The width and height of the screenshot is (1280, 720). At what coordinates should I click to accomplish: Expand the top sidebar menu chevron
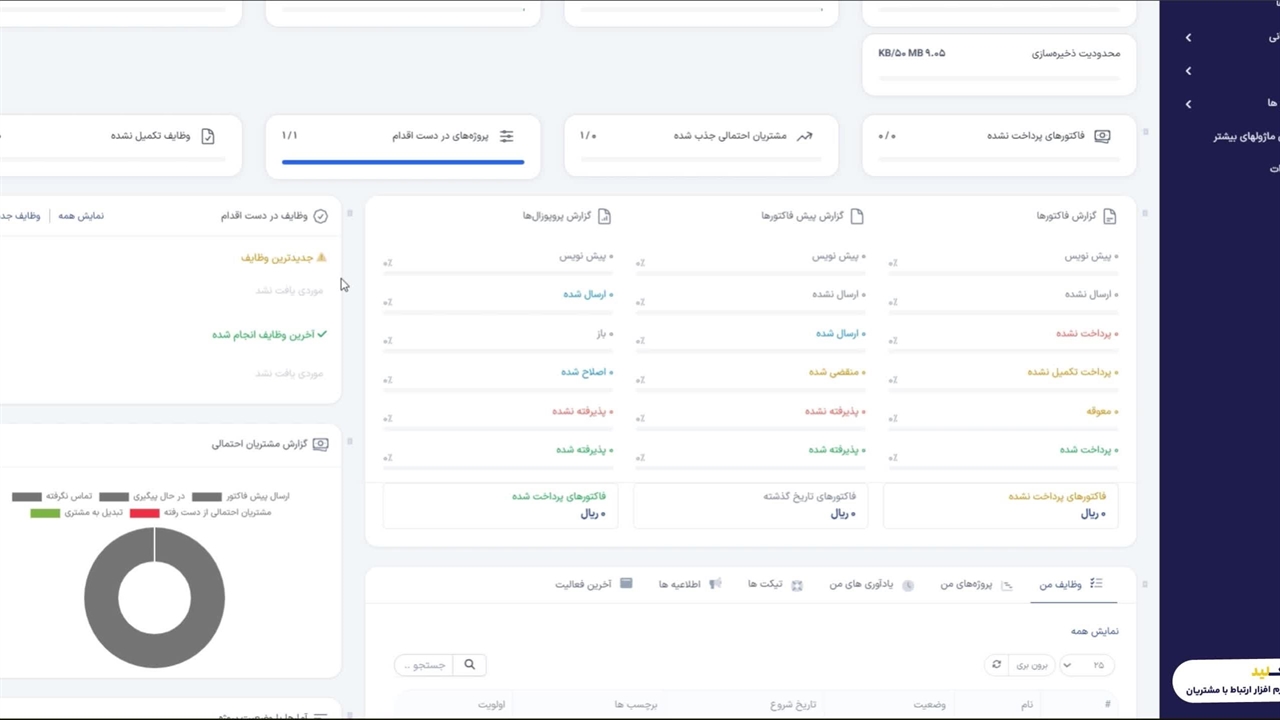point(1188,38)
